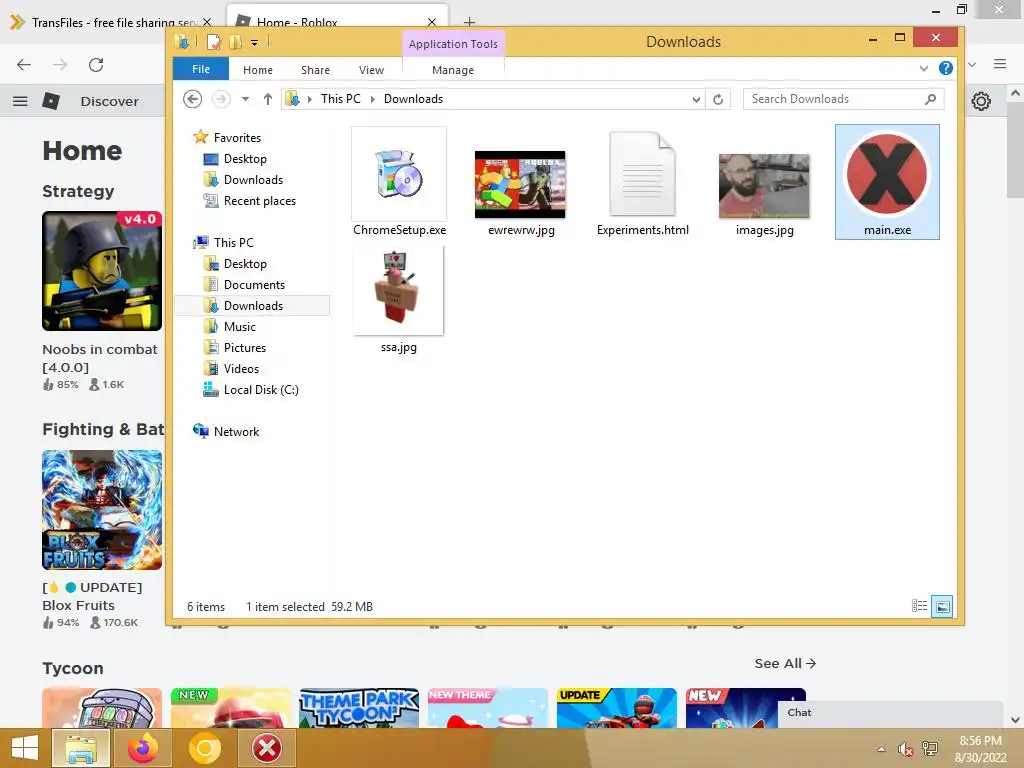Viewport: 1024px width, 768px height.
Task: Open the Share ribbon tab
Action: [315, 70]
